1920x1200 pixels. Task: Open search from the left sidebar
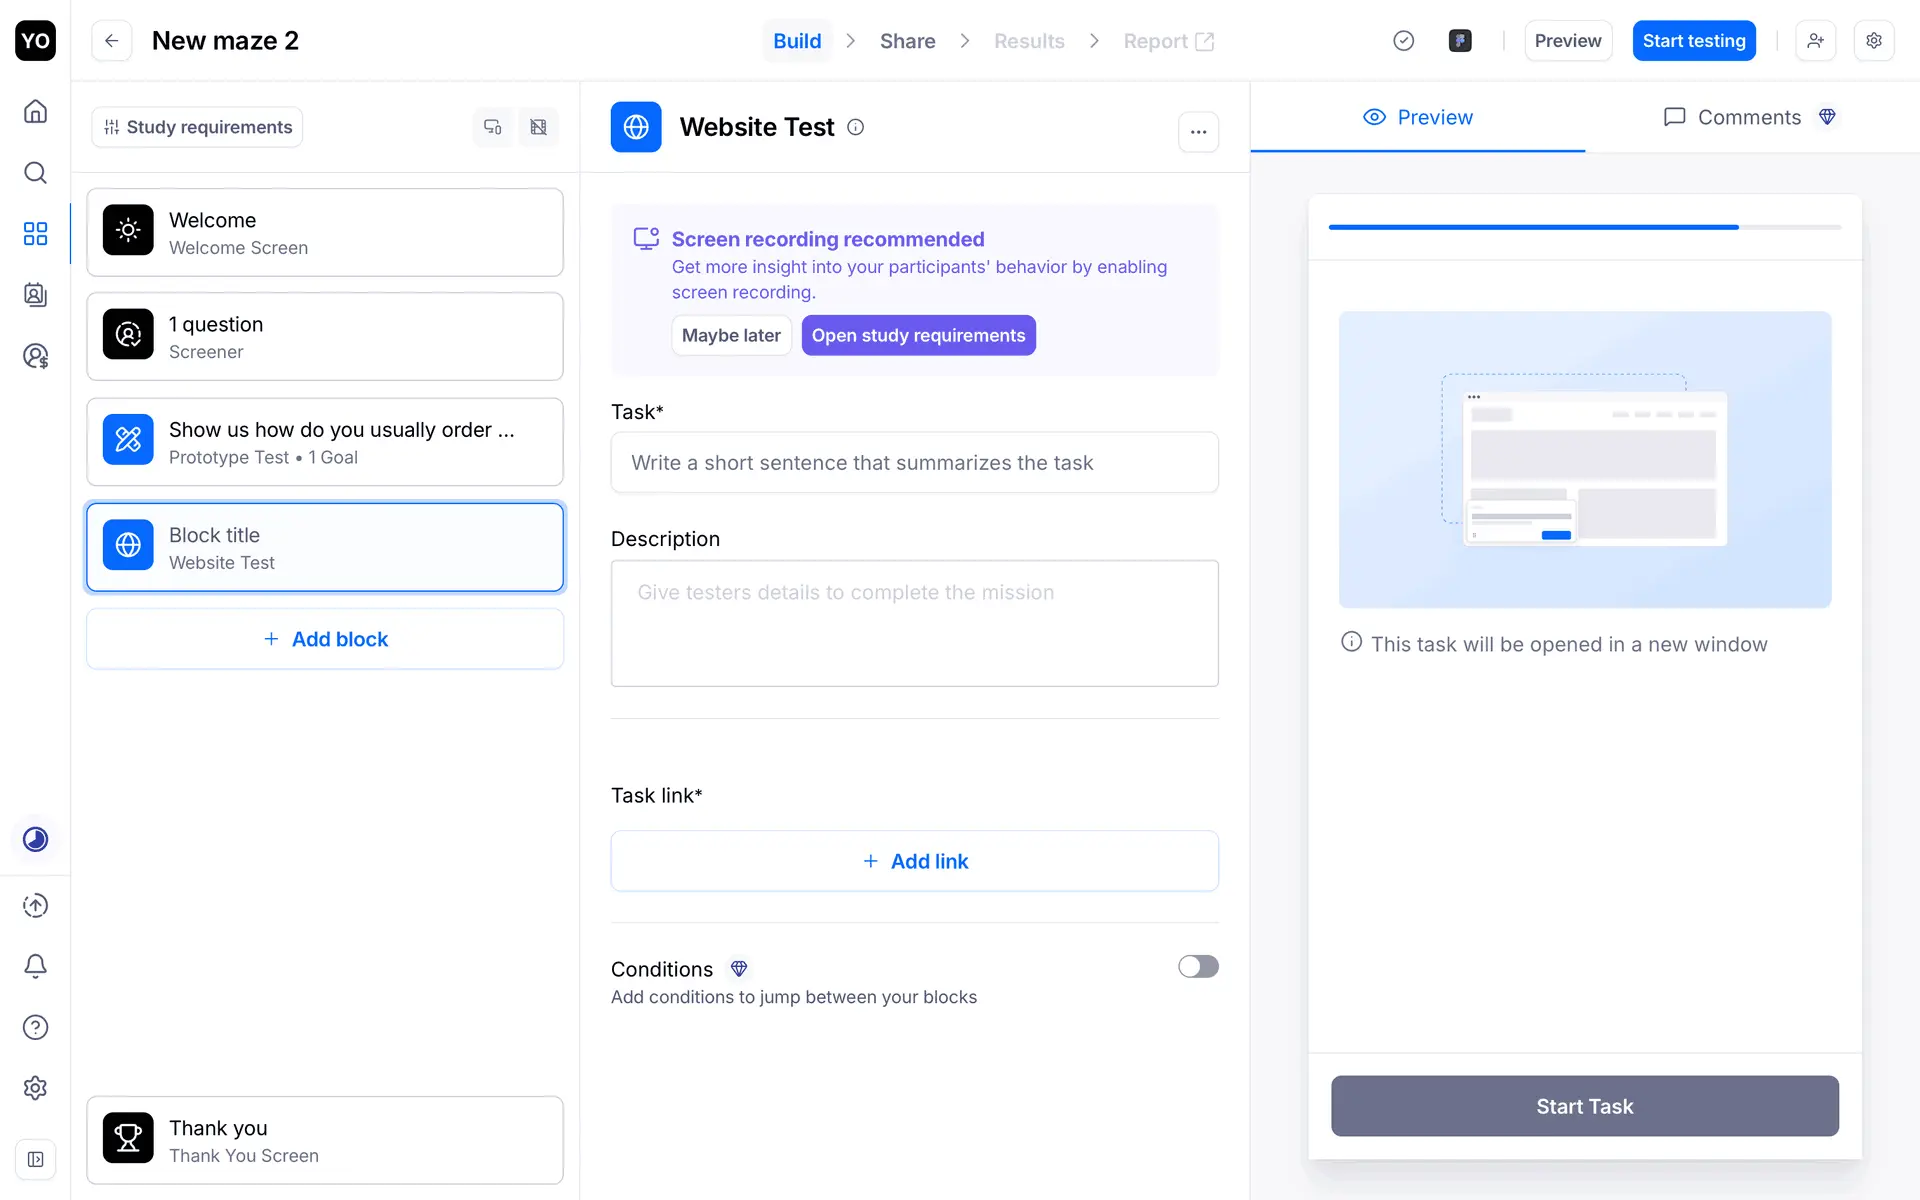click(35, 173)
